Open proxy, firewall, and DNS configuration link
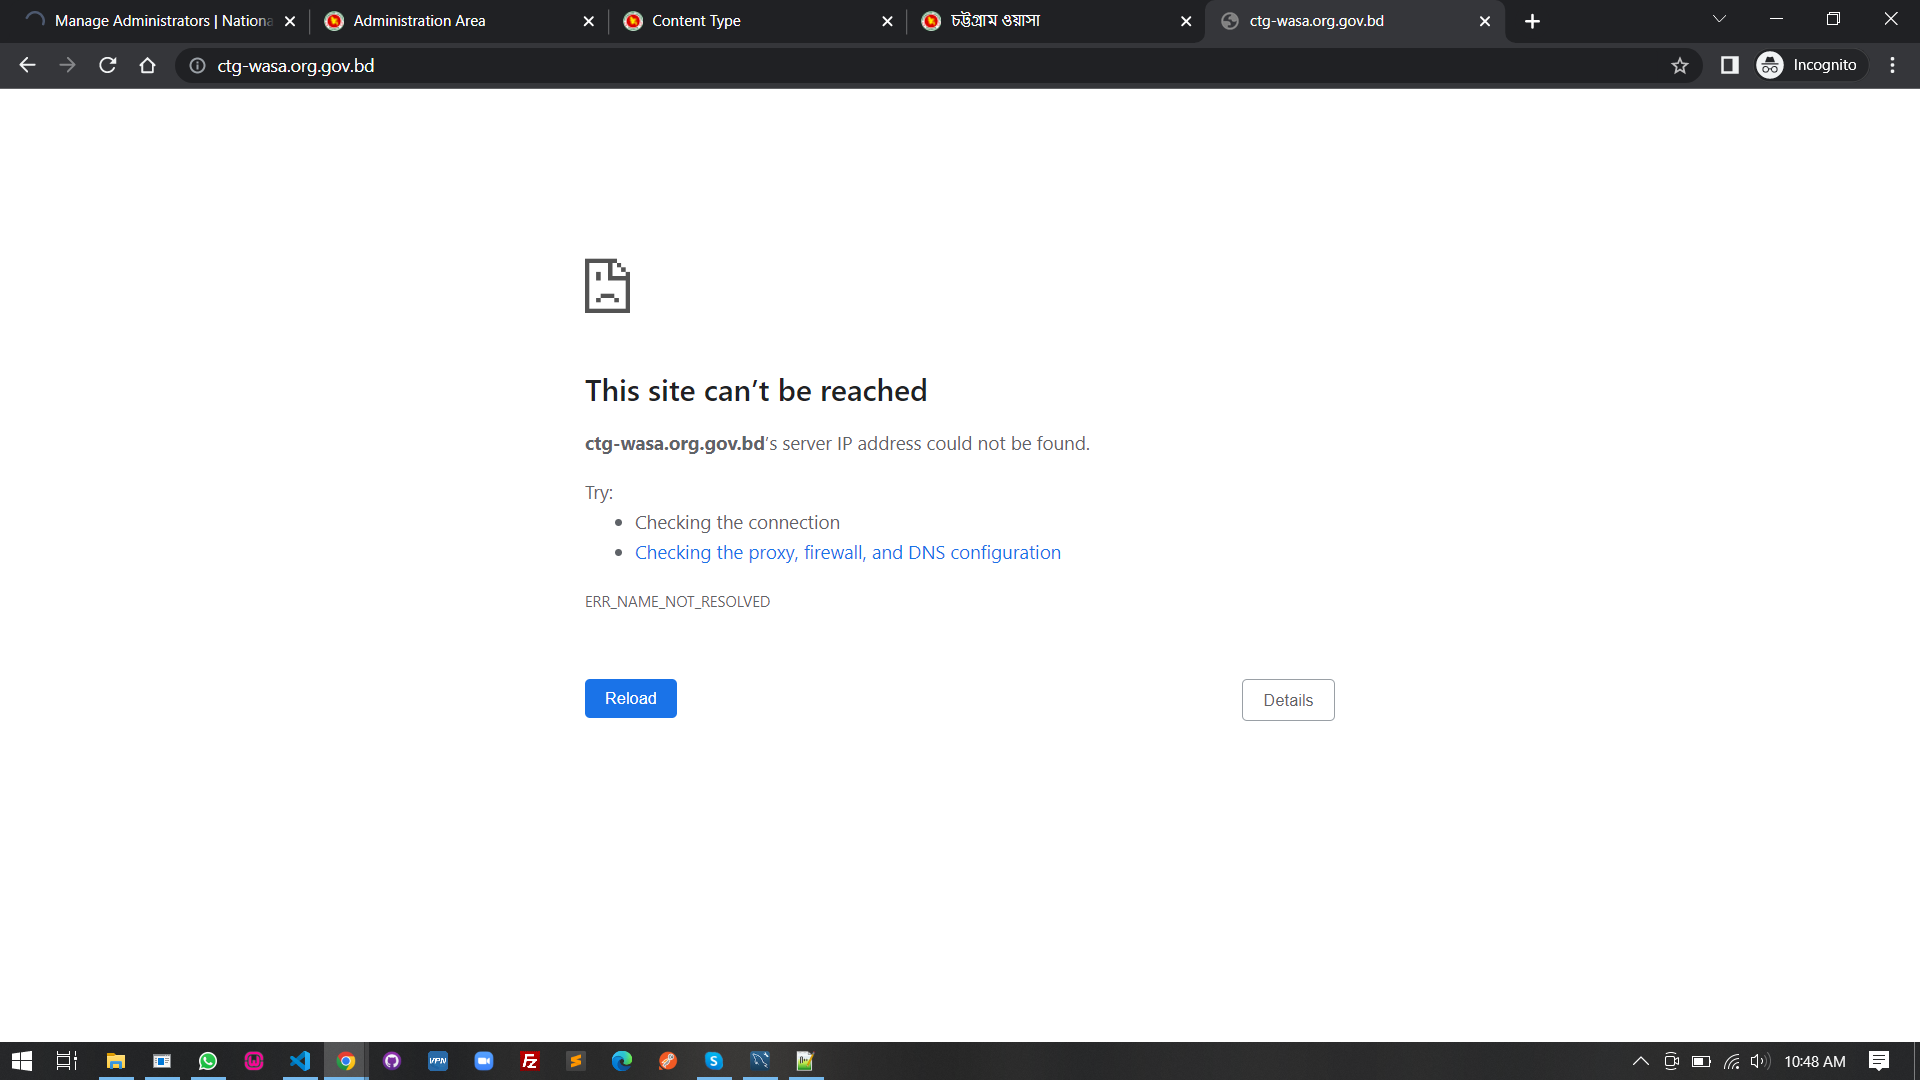1920x1080 pixels. tap(847, 552)
